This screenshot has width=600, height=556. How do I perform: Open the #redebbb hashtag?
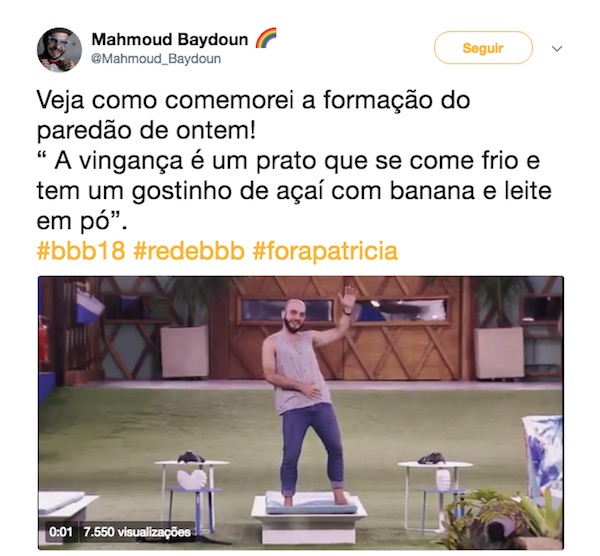coord(189,251)
